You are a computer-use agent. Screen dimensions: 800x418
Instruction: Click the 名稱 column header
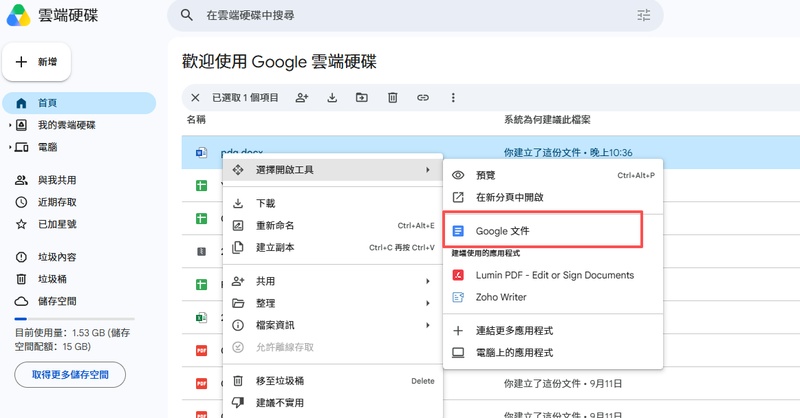(196, 119)
